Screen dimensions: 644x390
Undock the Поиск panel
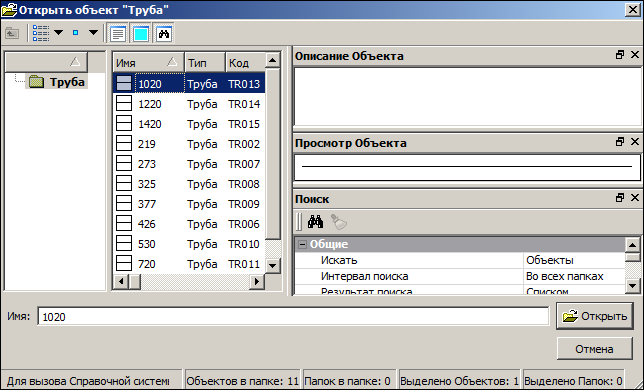pos(620,197)
